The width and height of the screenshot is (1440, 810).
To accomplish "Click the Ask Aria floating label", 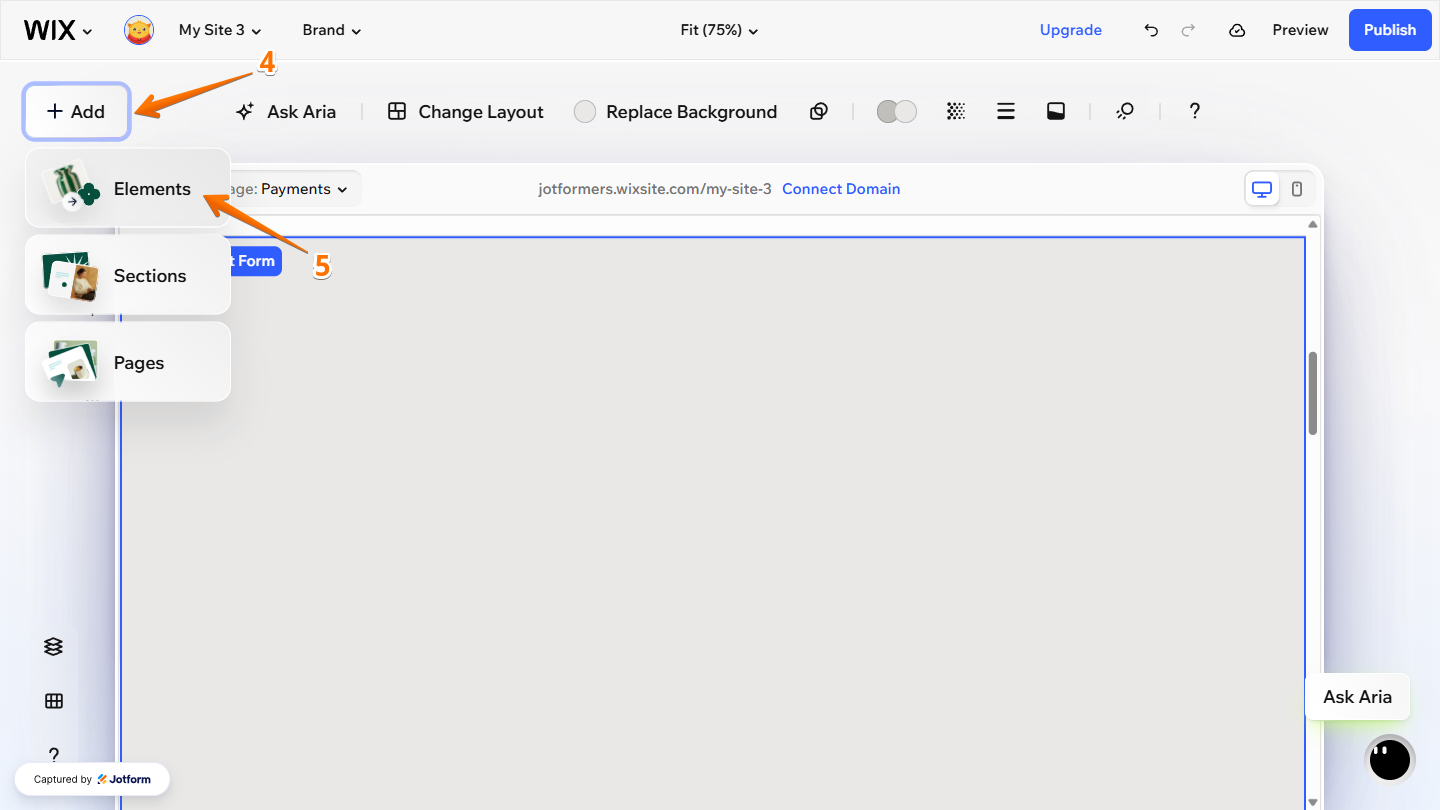I will tap(1357, 697).
